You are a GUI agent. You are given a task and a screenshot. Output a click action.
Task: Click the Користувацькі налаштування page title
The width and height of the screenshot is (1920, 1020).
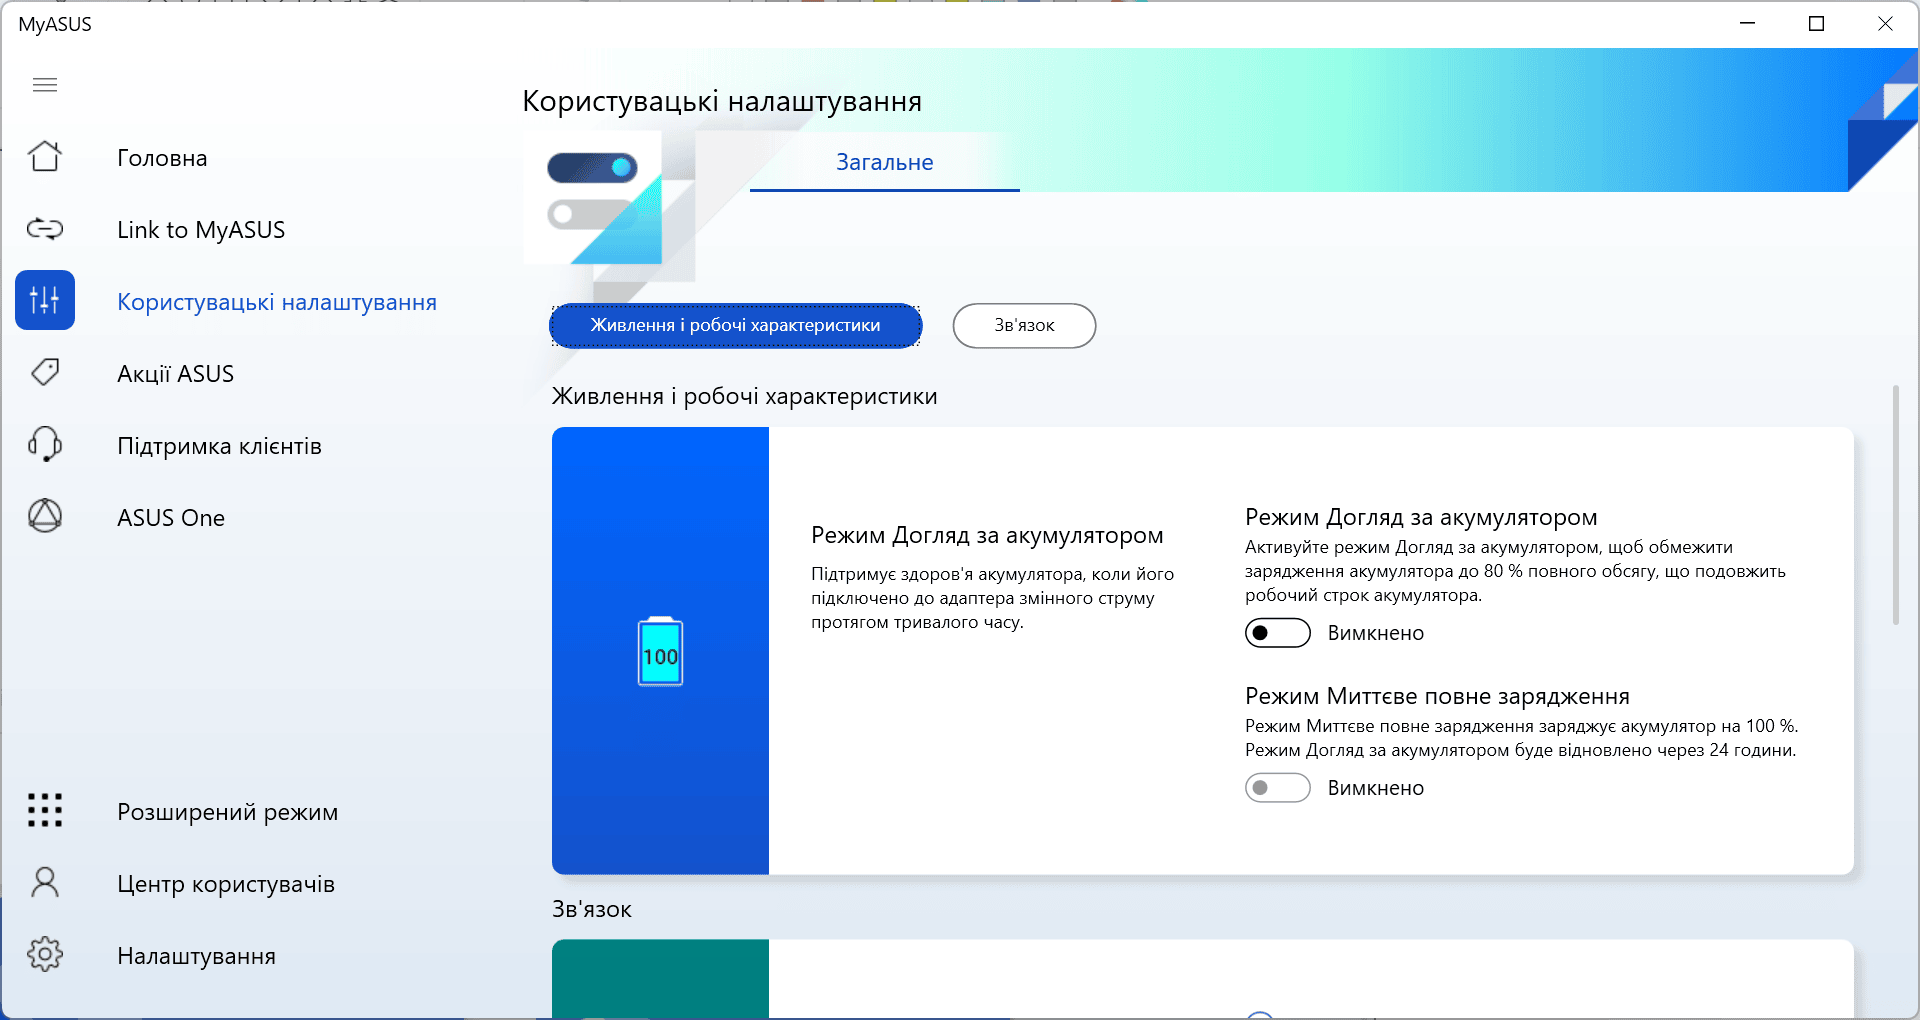click(x=722, y=101)
